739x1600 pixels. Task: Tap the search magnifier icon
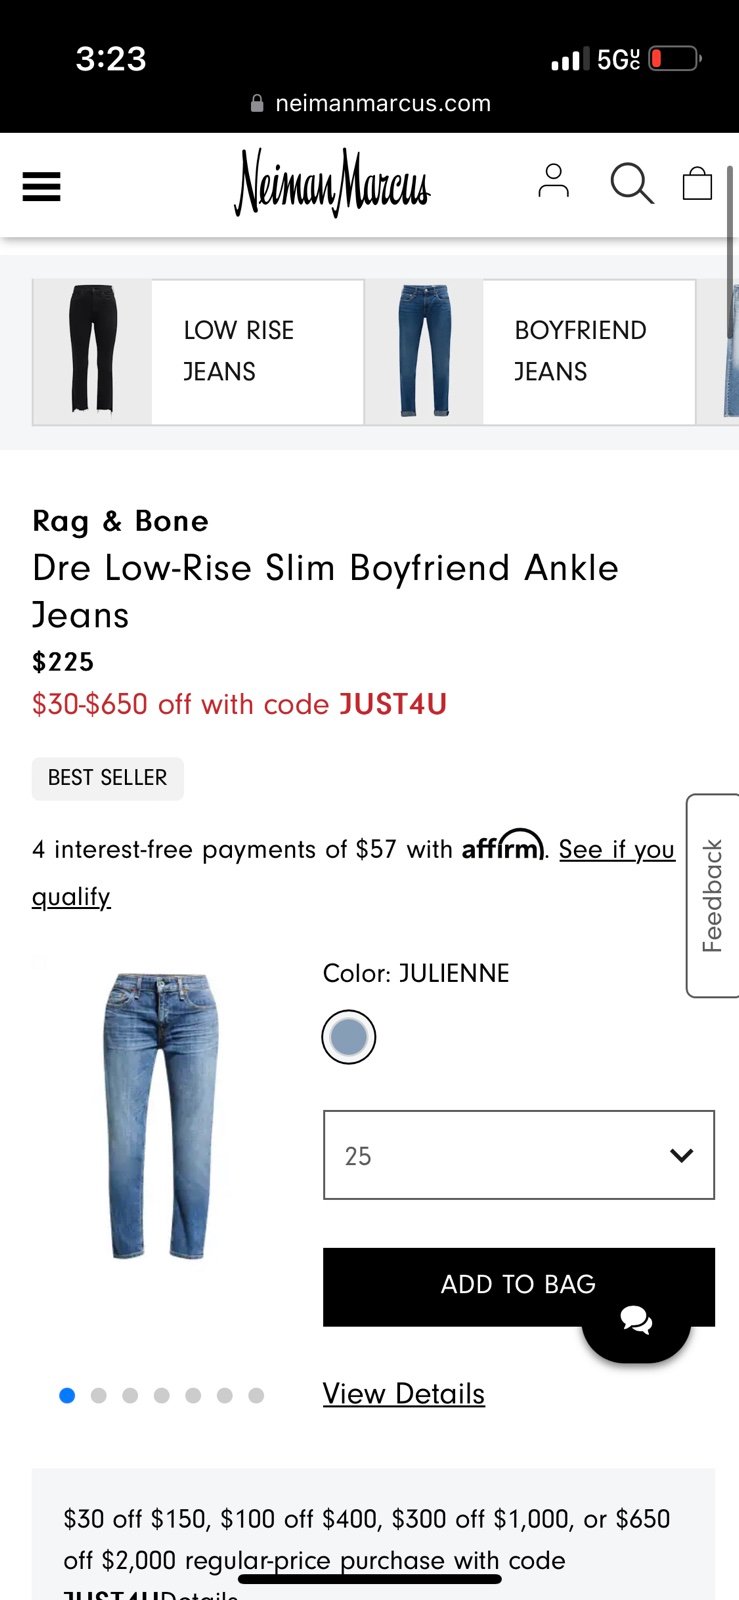pos(632,183)
